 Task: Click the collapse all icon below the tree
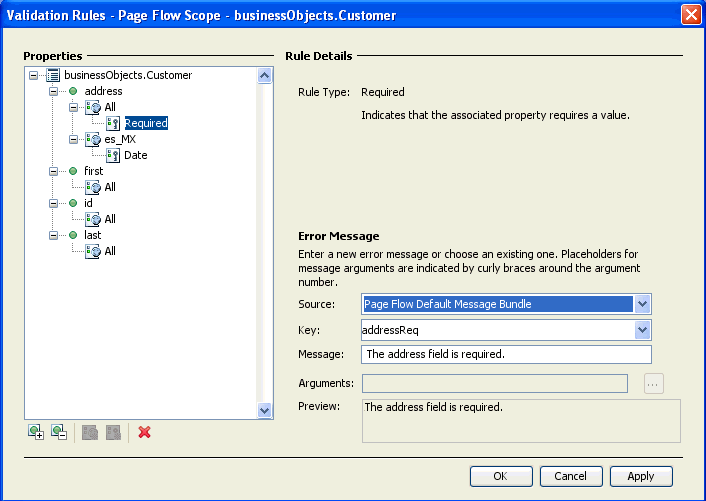[58, 432]
